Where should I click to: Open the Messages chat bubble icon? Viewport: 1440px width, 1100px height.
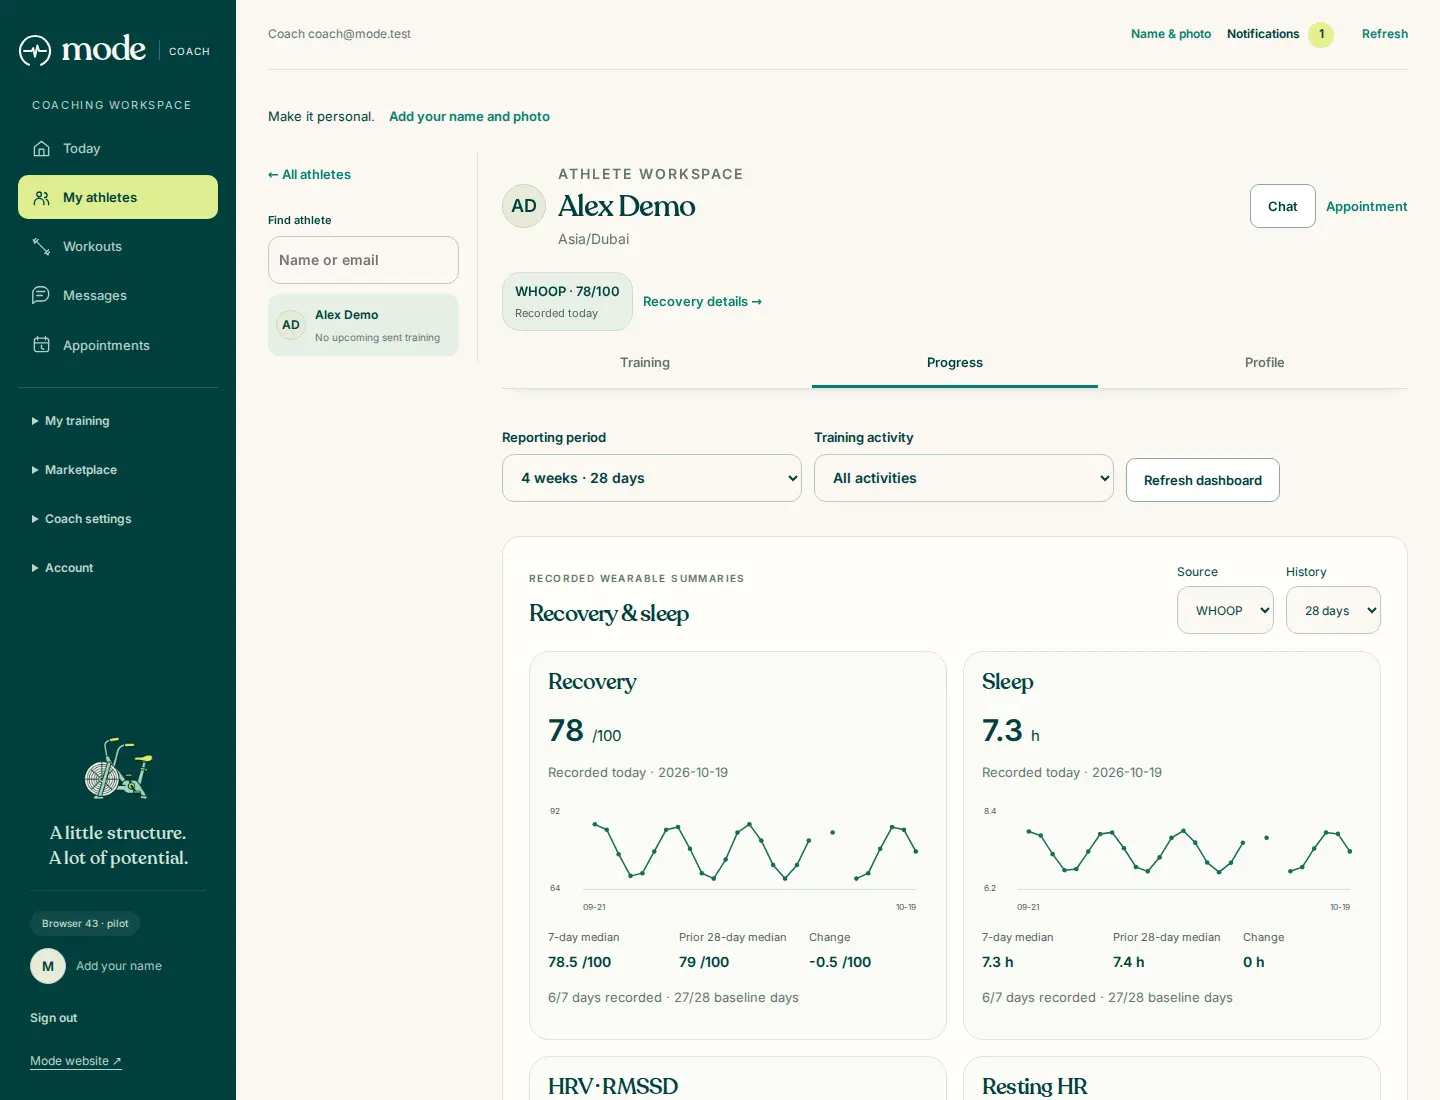point(41,295)
